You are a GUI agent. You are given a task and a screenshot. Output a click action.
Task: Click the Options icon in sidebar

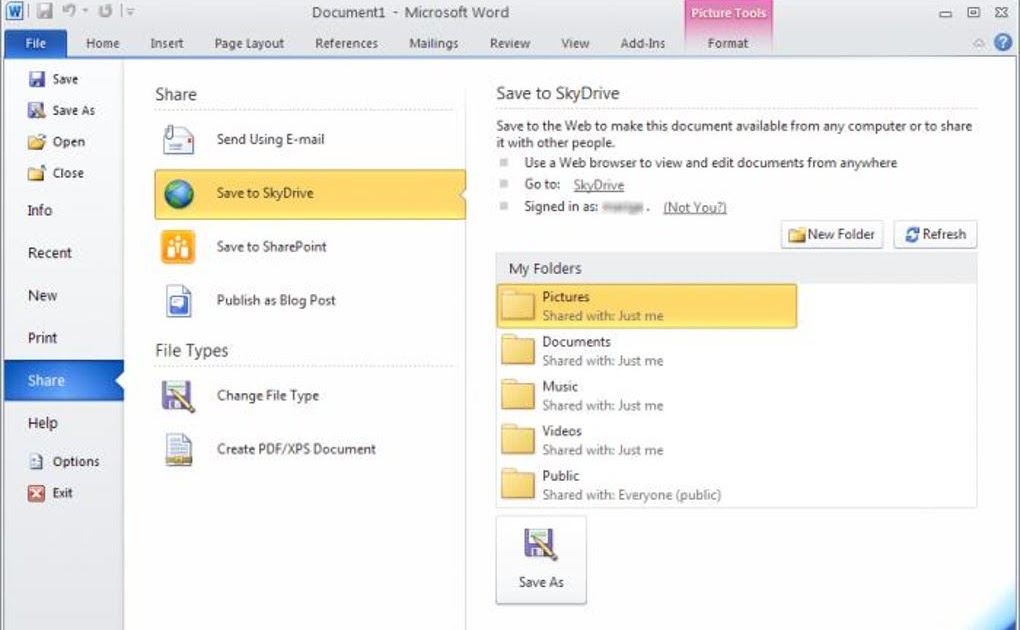tap(36, 461)
